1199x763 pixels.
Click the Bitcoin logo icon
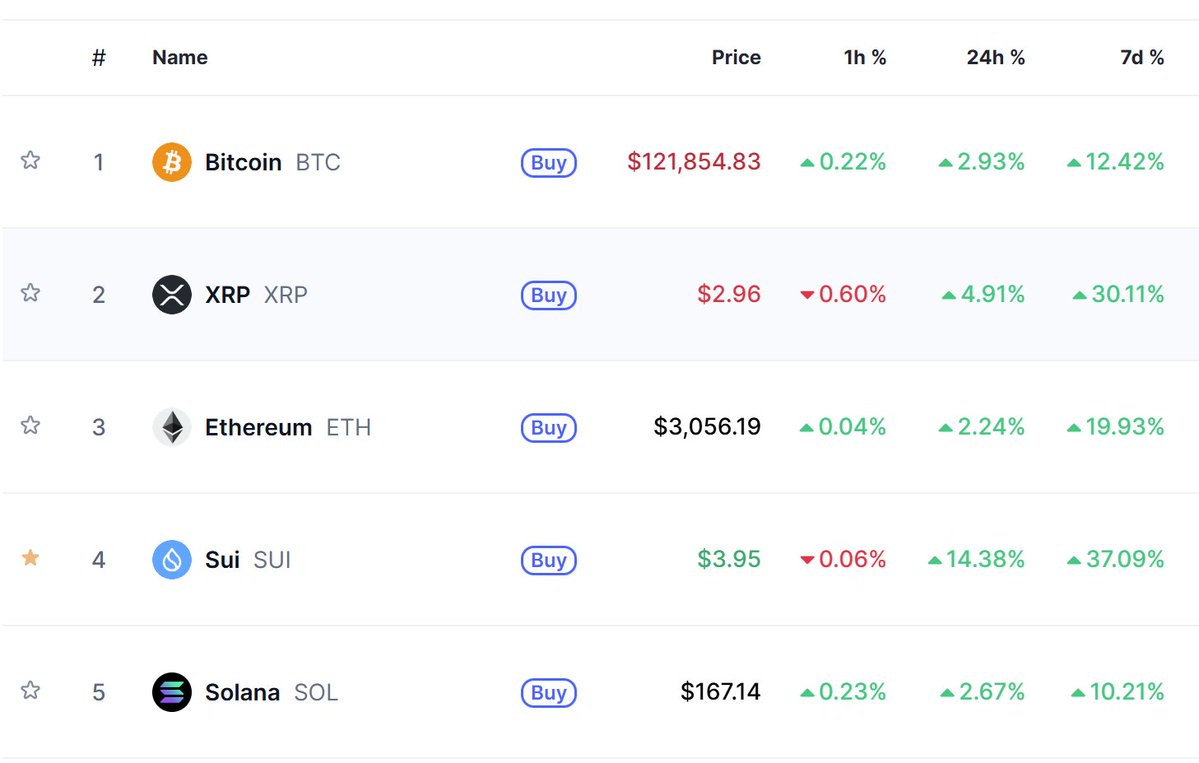tap(171, 162)
